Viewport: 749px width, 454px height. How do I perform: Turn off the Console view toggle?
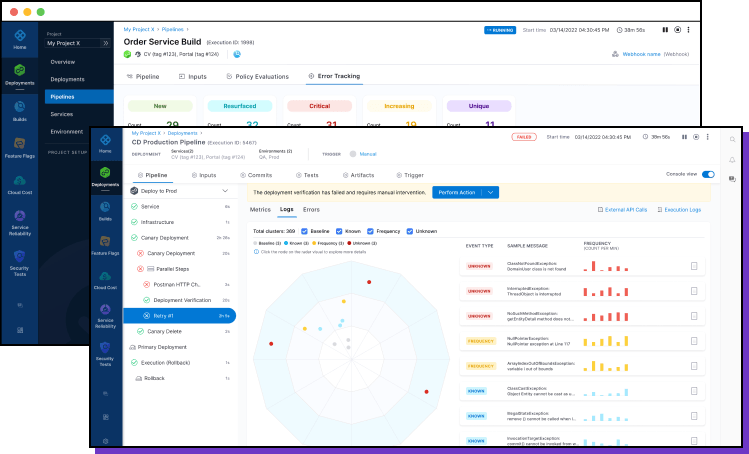coord(708,174)
